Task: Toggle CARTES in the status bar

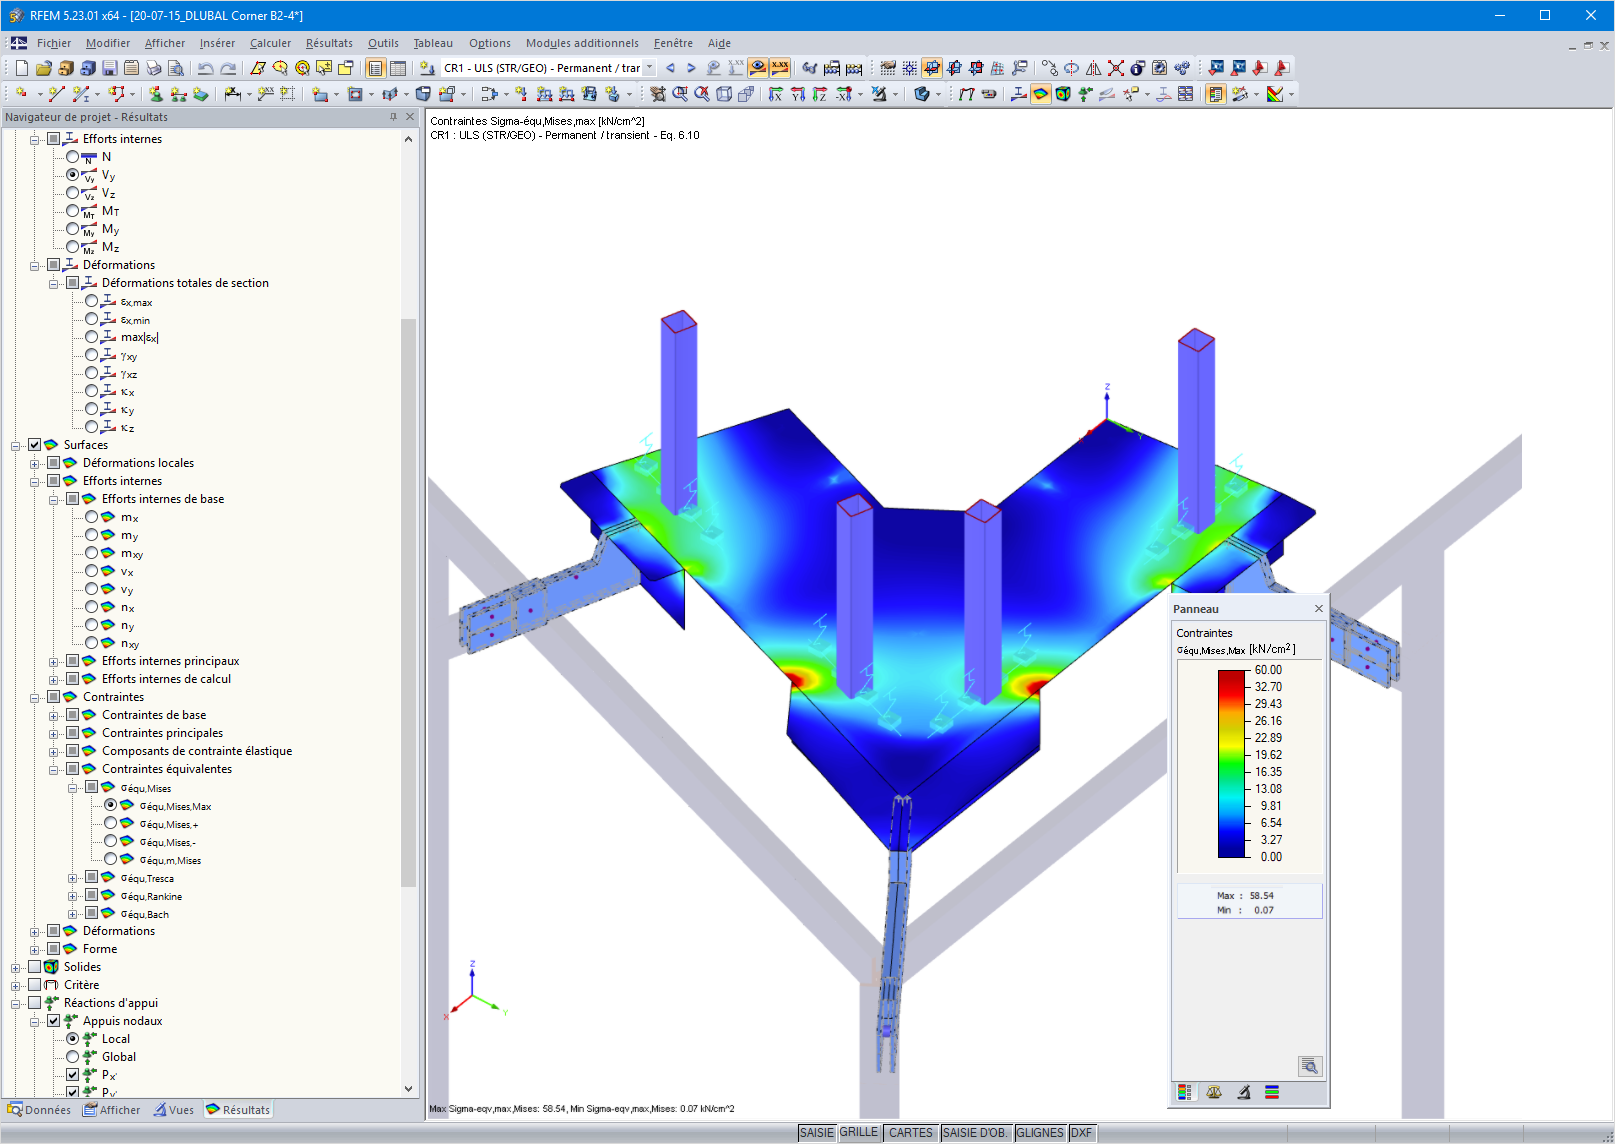Action: (911, 1133)
